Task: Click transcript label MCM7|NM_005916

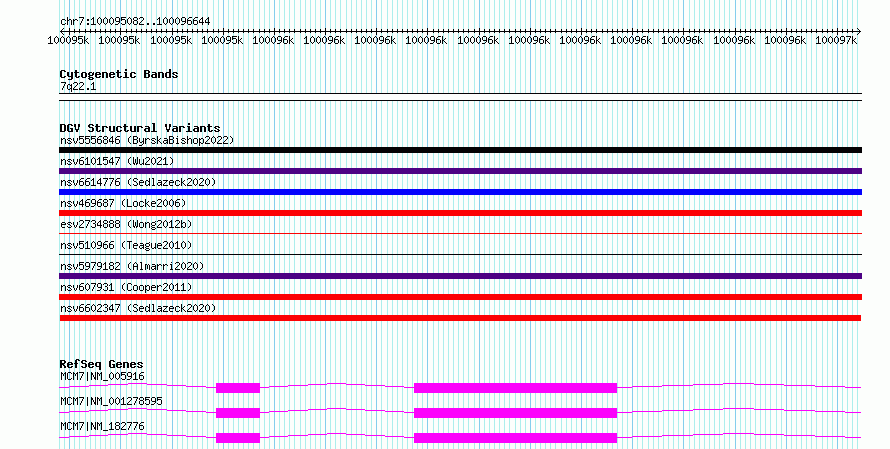Action: point(102,376)
